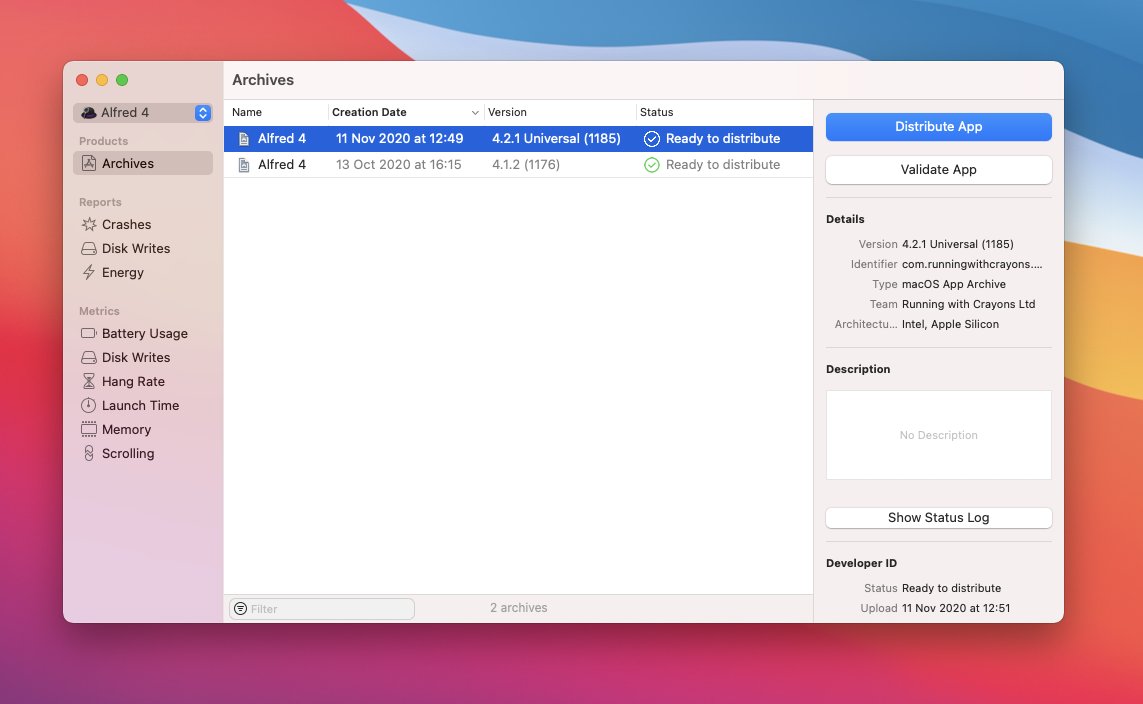Click the Upload date 11 Nov 2020 at 12:51
1143x704 pixels.
coord(956,608)
